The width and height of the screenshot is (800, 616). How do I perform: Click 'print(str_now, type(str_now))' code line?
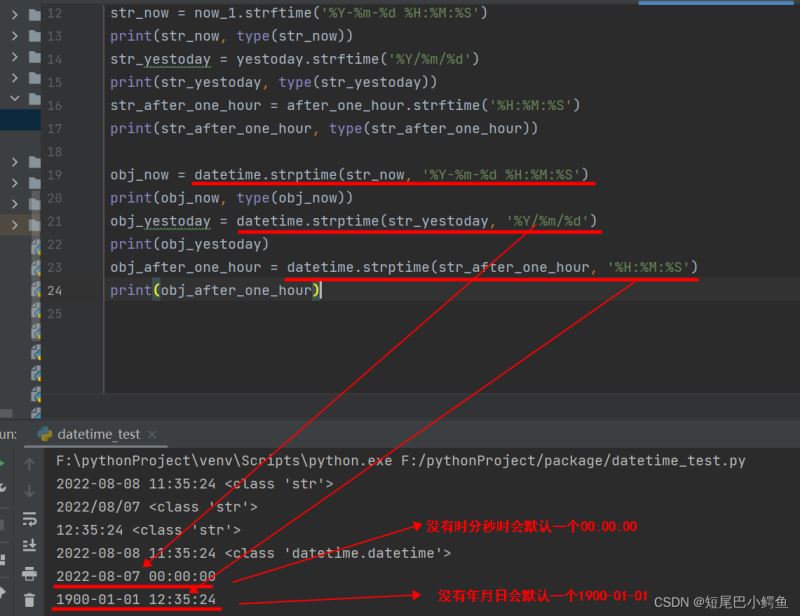coord(231,36)
